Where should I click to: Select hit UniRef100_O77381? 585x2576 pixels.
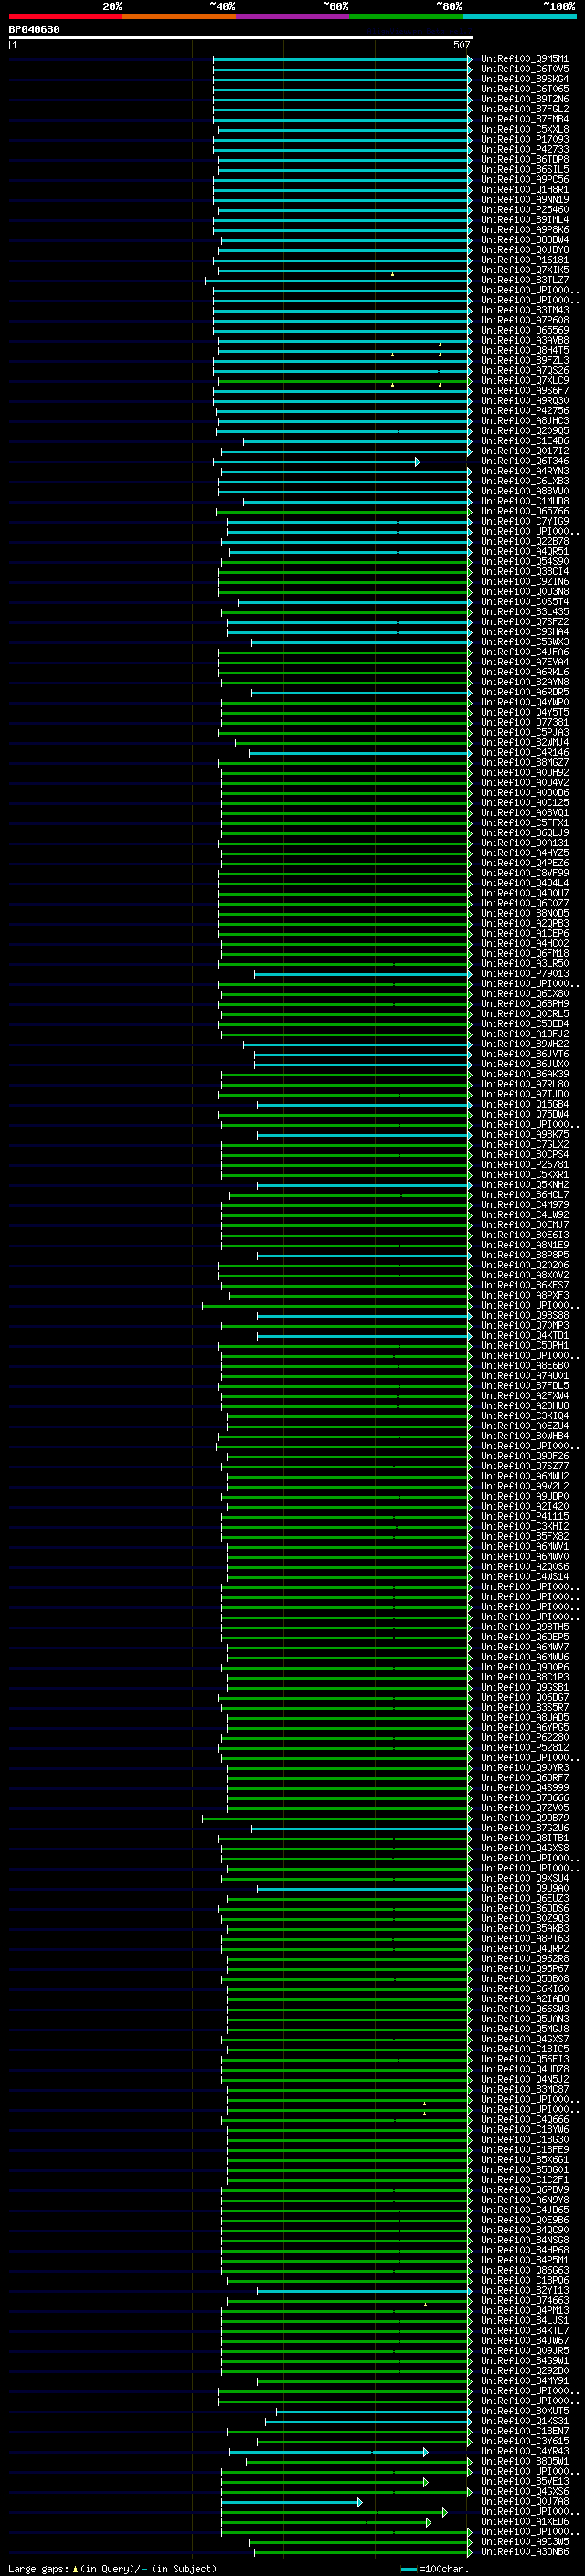(x=525, y=722)
